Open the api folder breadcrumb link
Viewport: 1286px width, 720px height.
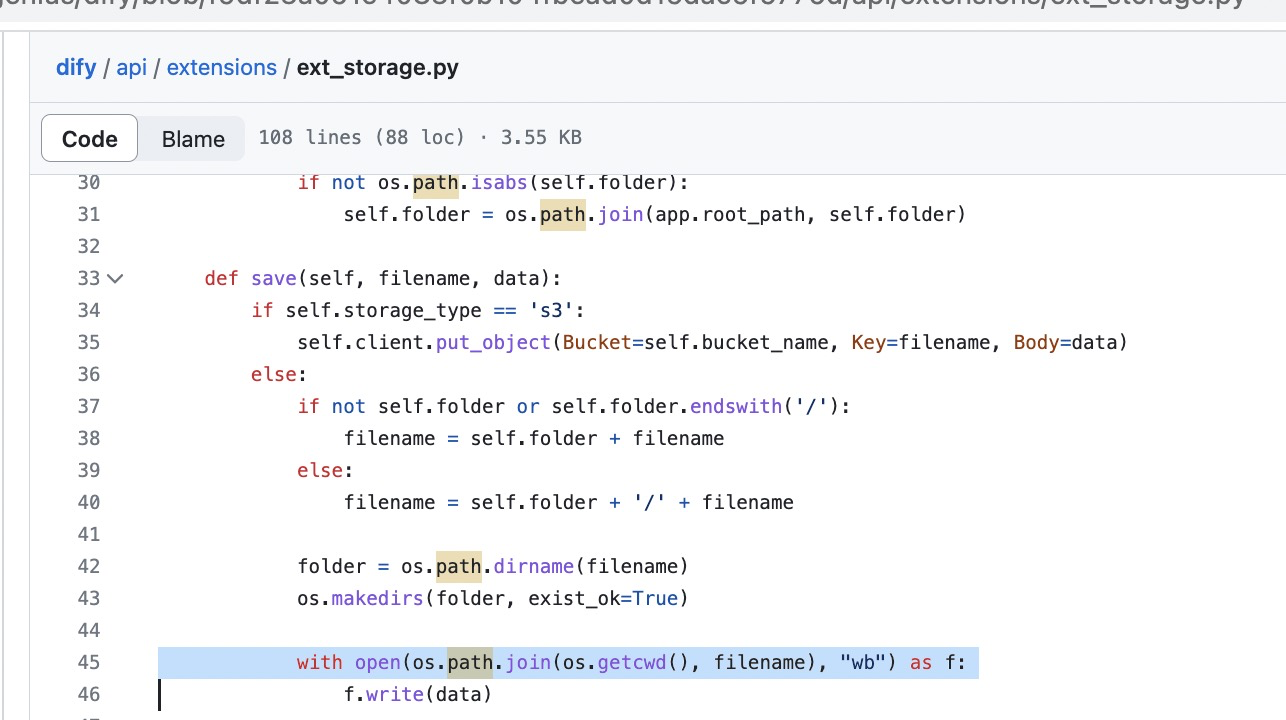[131, 67]
